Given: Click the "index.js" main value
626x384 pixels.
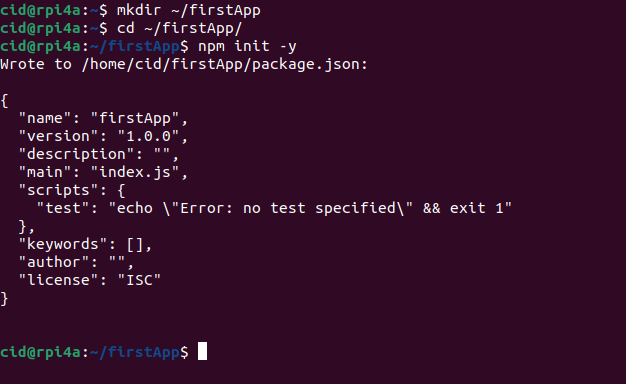Looking at the screenshot, I should point(135,172).
